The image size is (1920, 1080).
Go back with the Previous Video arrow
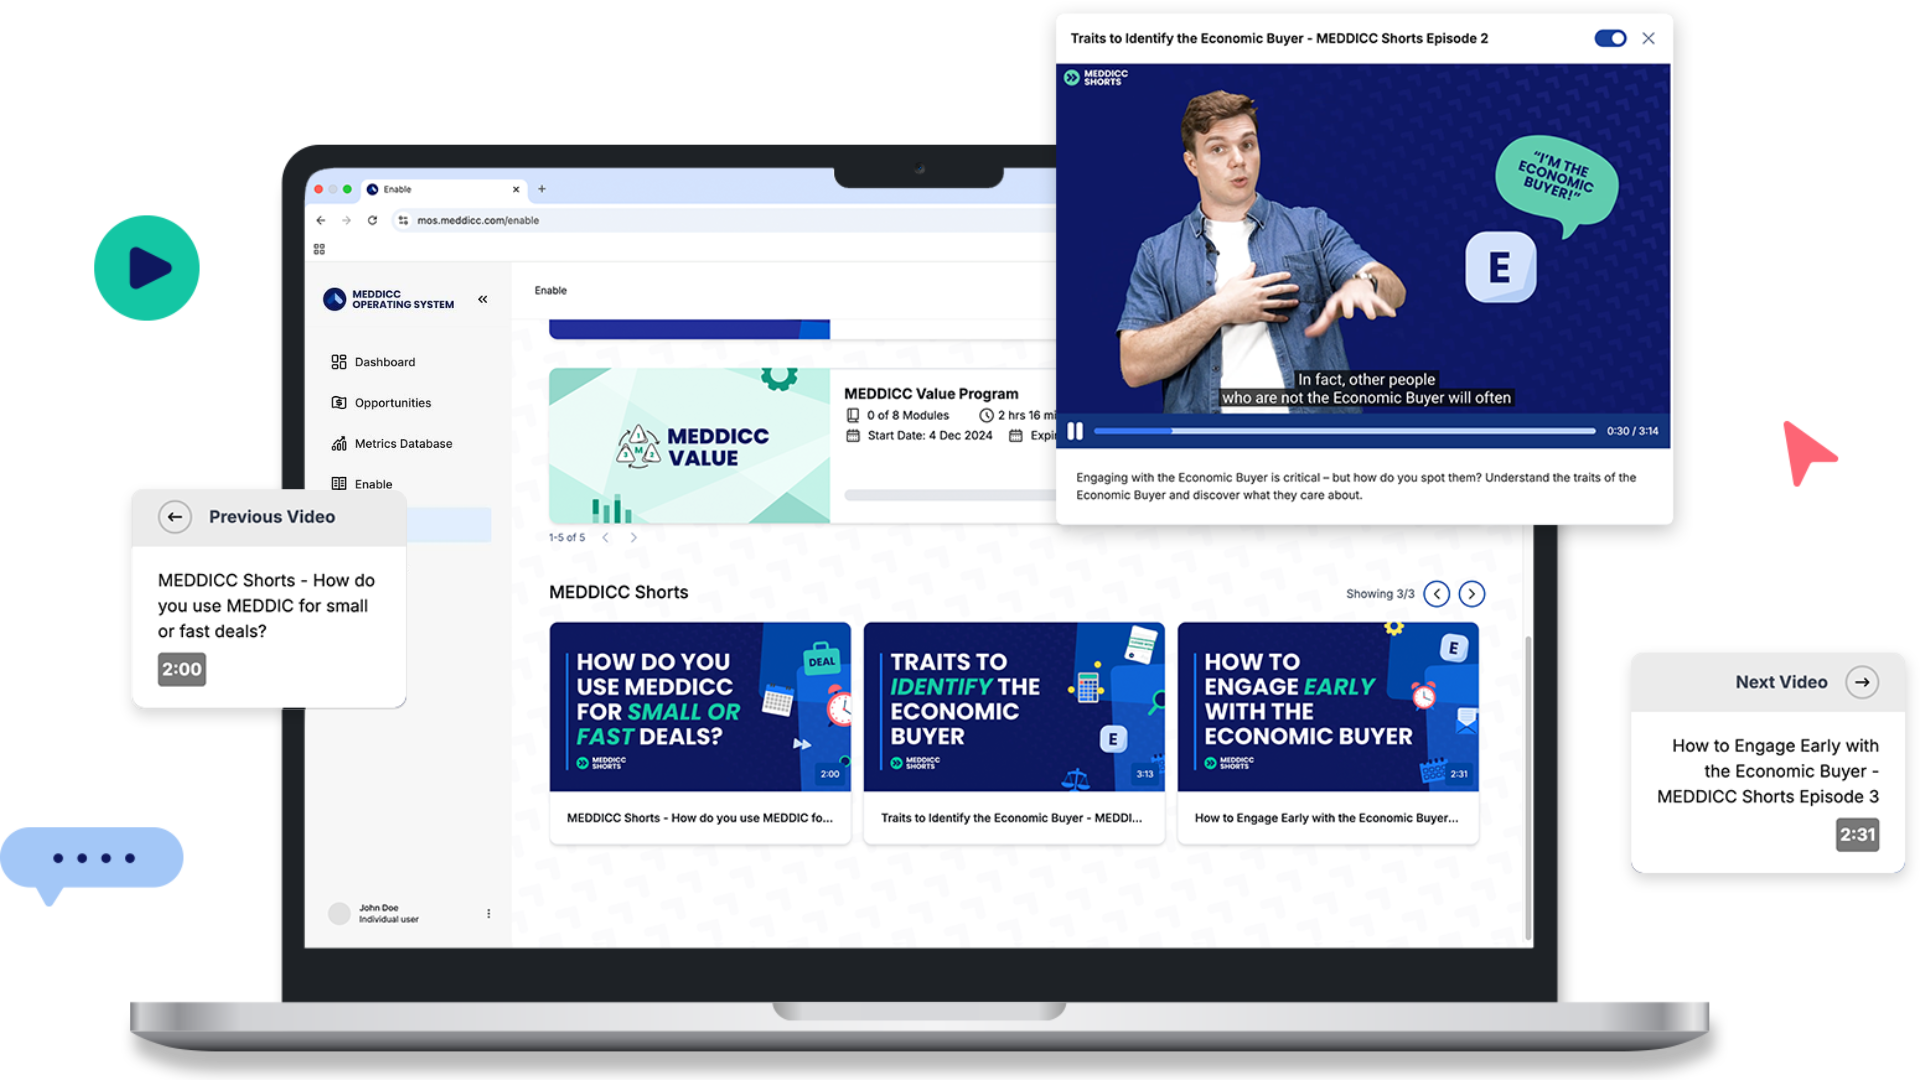point(175,517)
